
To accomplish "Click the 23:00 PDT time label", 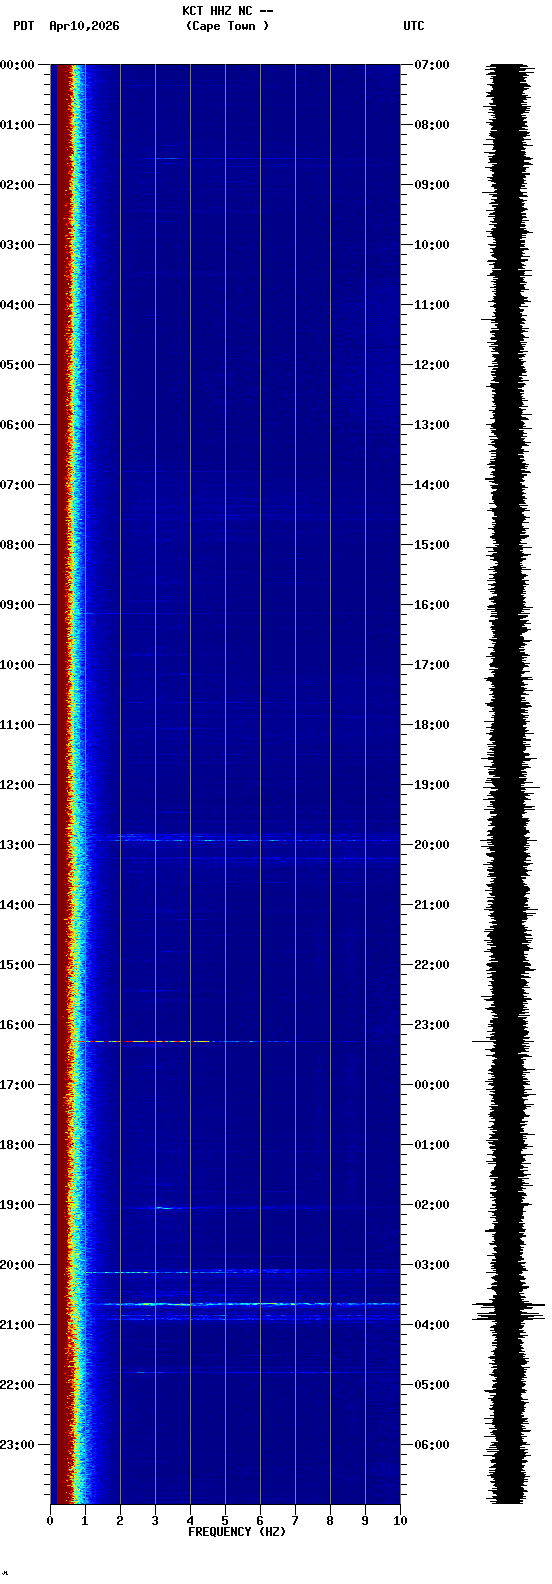I will pos(18,1445).
